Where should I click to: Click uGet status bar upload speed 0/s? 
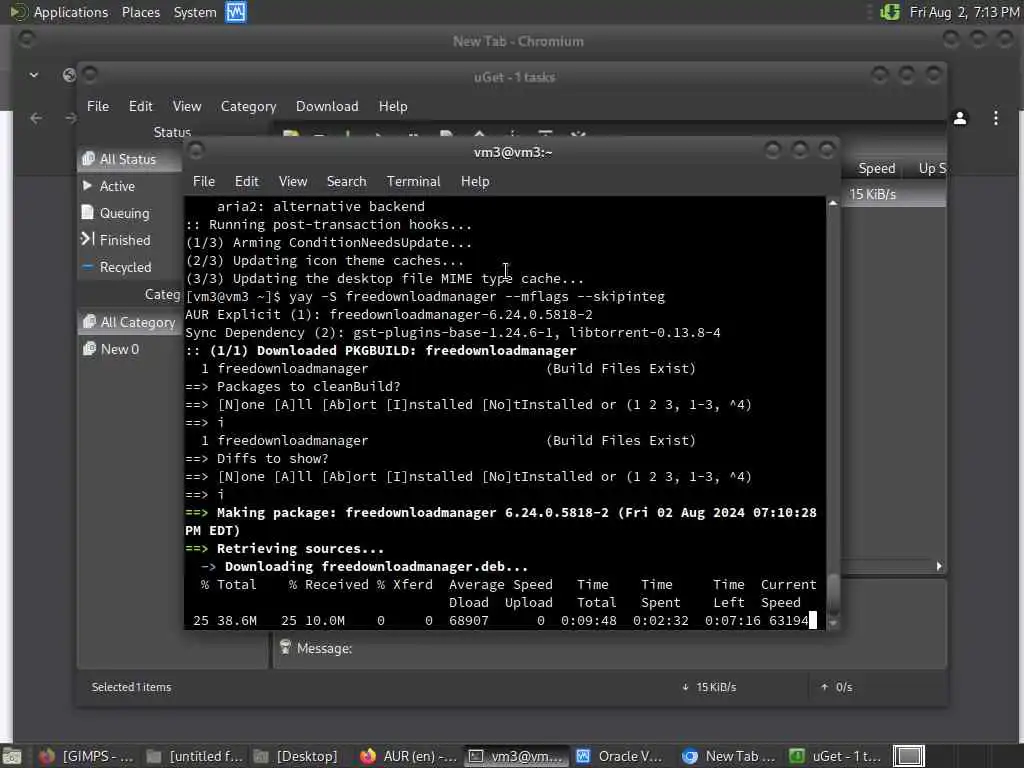837,687
